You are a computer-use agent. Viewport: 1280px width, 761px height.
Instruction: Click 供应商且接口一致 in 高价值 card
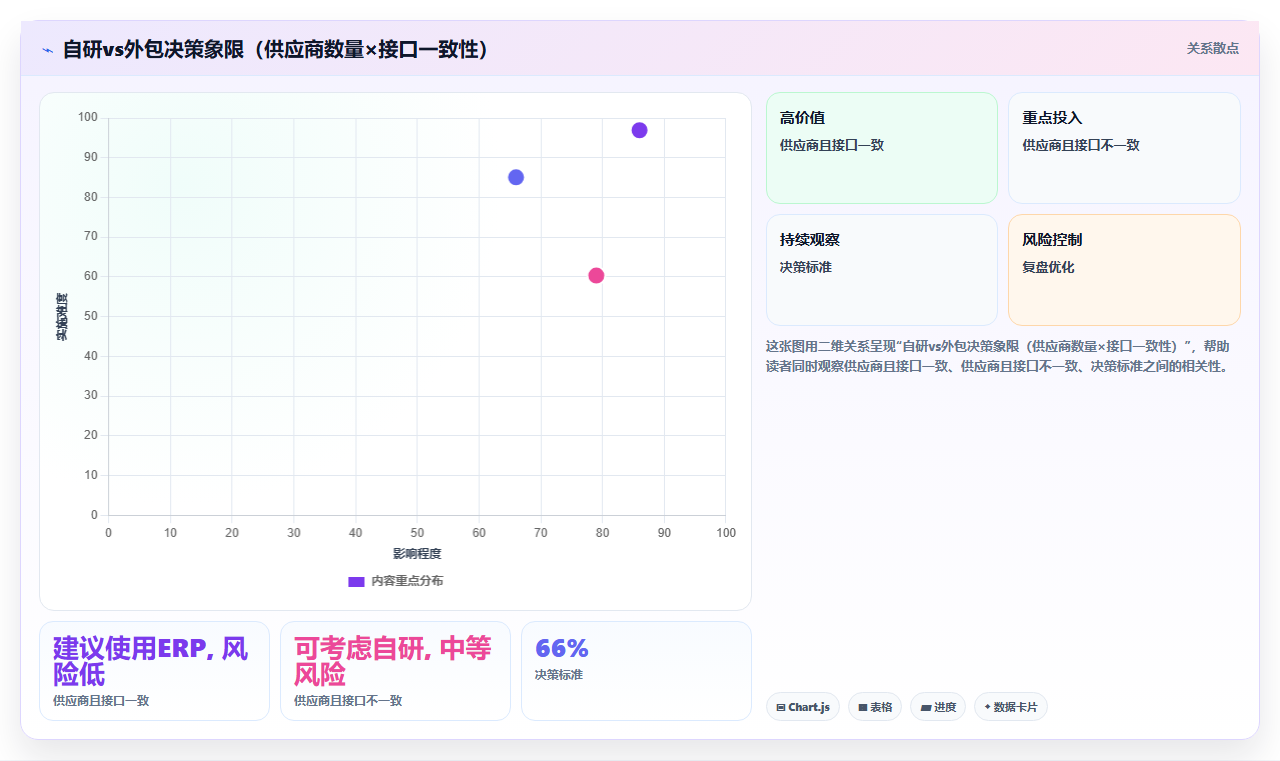click(832, 145)
